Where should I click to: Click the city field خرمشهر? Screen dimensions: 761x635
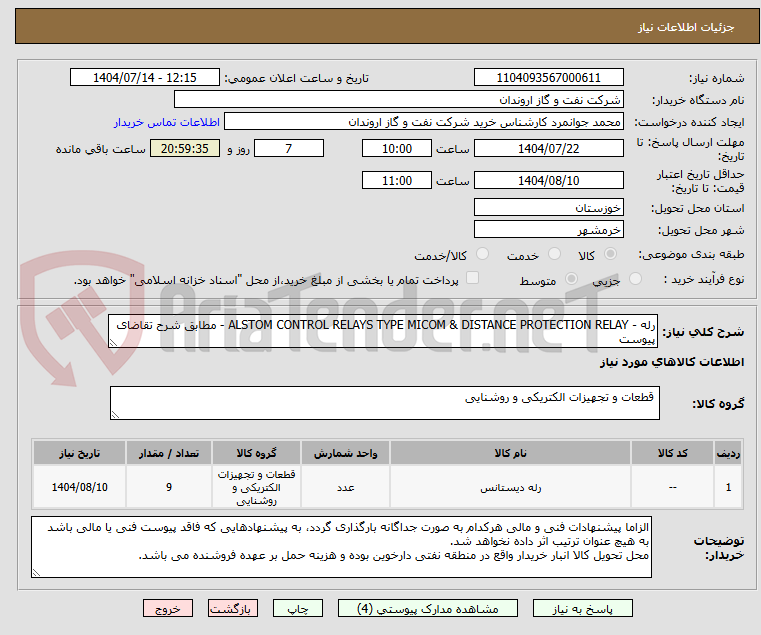pyautogui.click(x=548, y=230)
